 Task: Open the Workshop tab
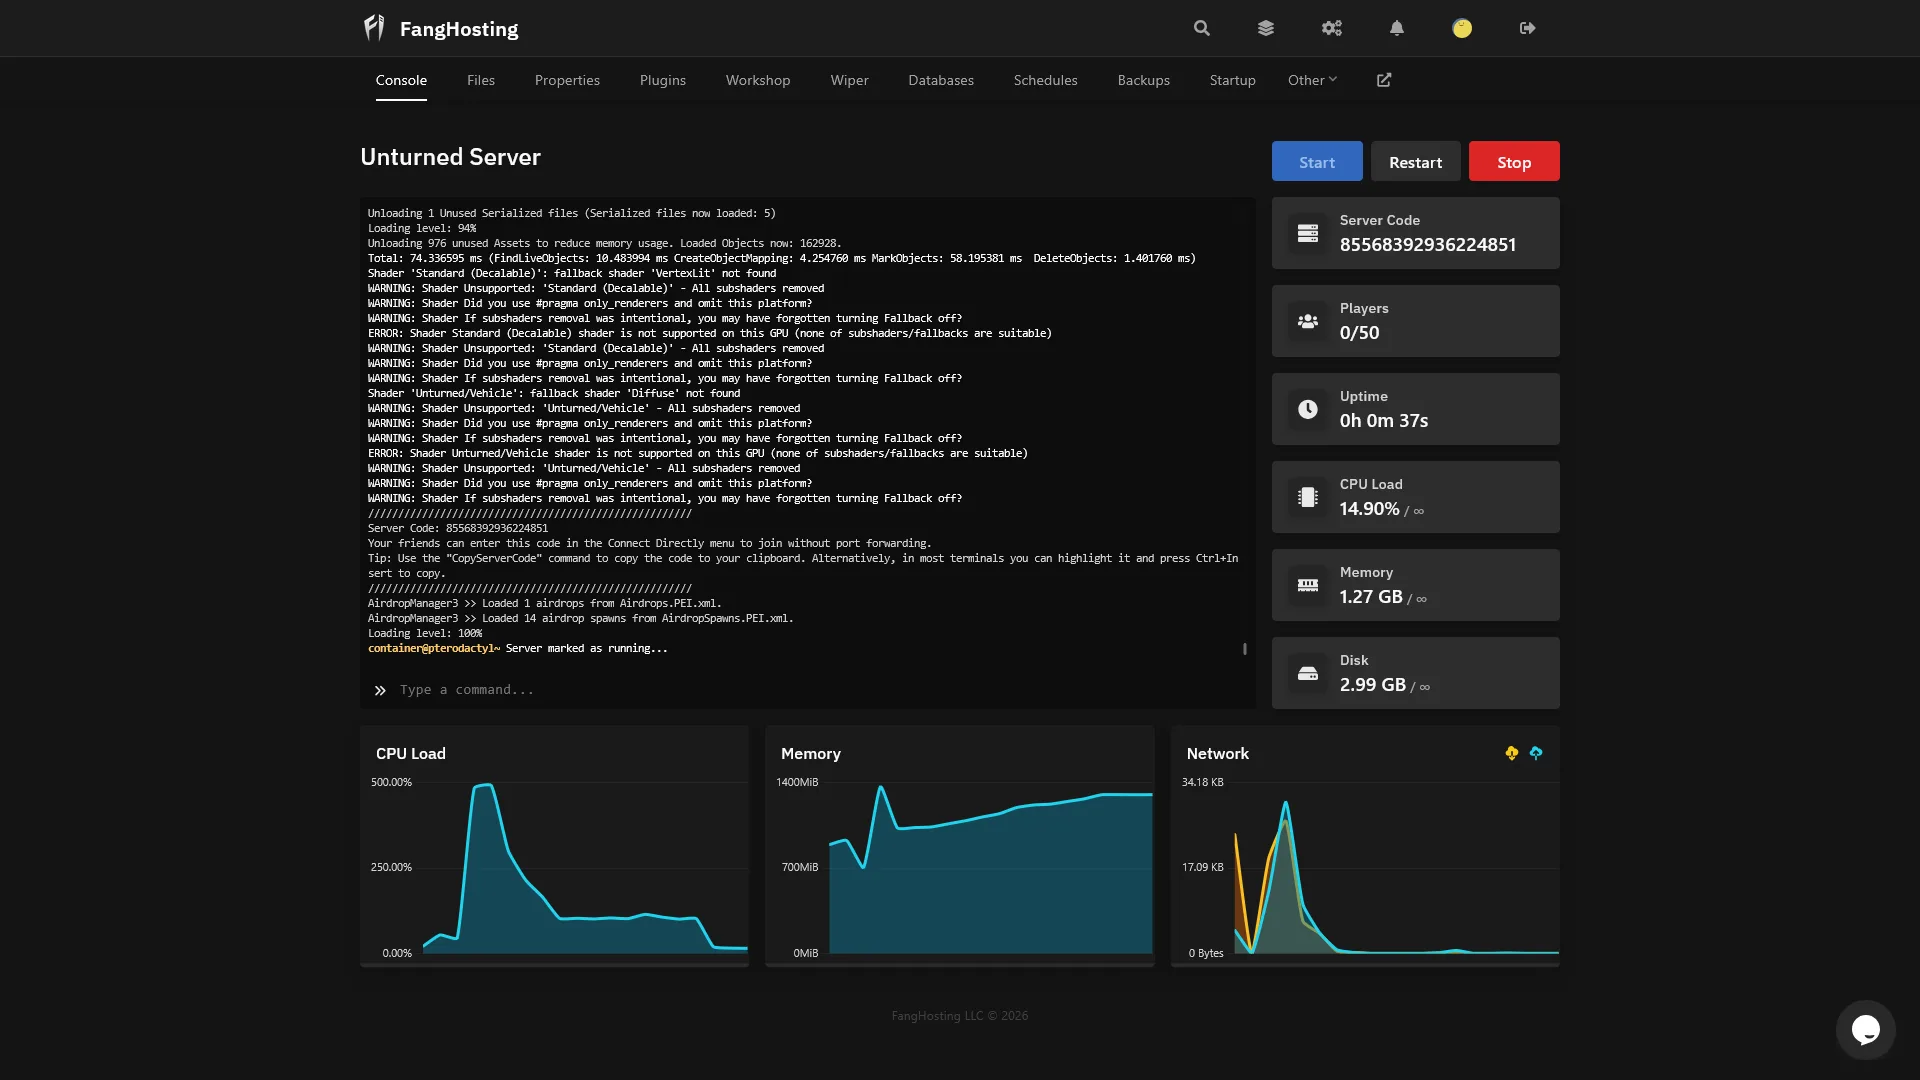[x=758, y=80]
